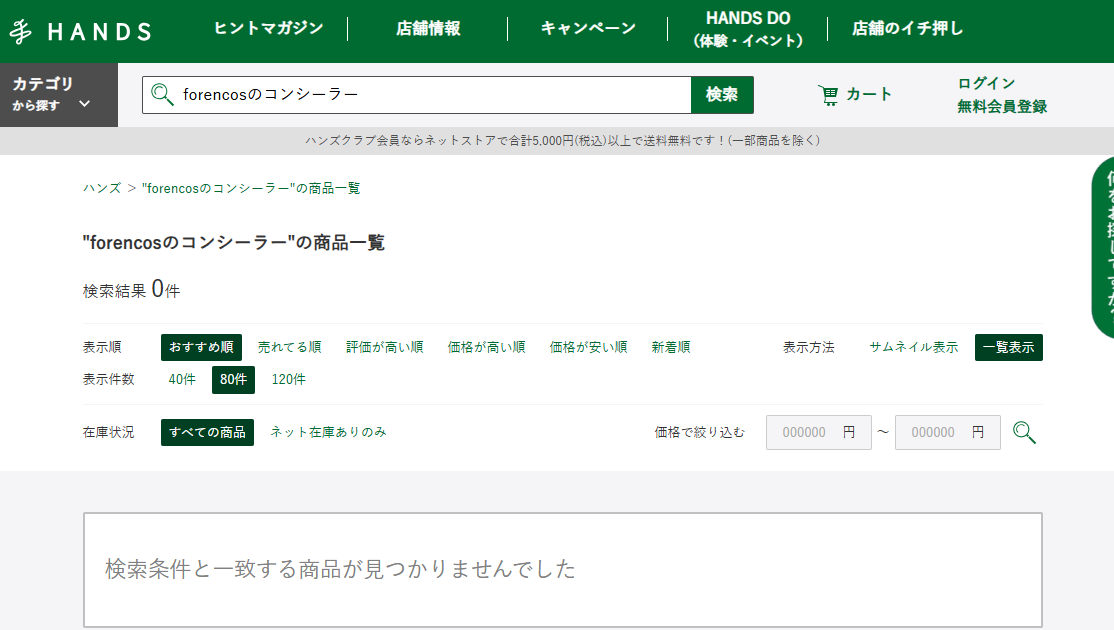Click the カート text link
Image resolution: width=1114 pixels, height=630 pixels.
[868, 94]
